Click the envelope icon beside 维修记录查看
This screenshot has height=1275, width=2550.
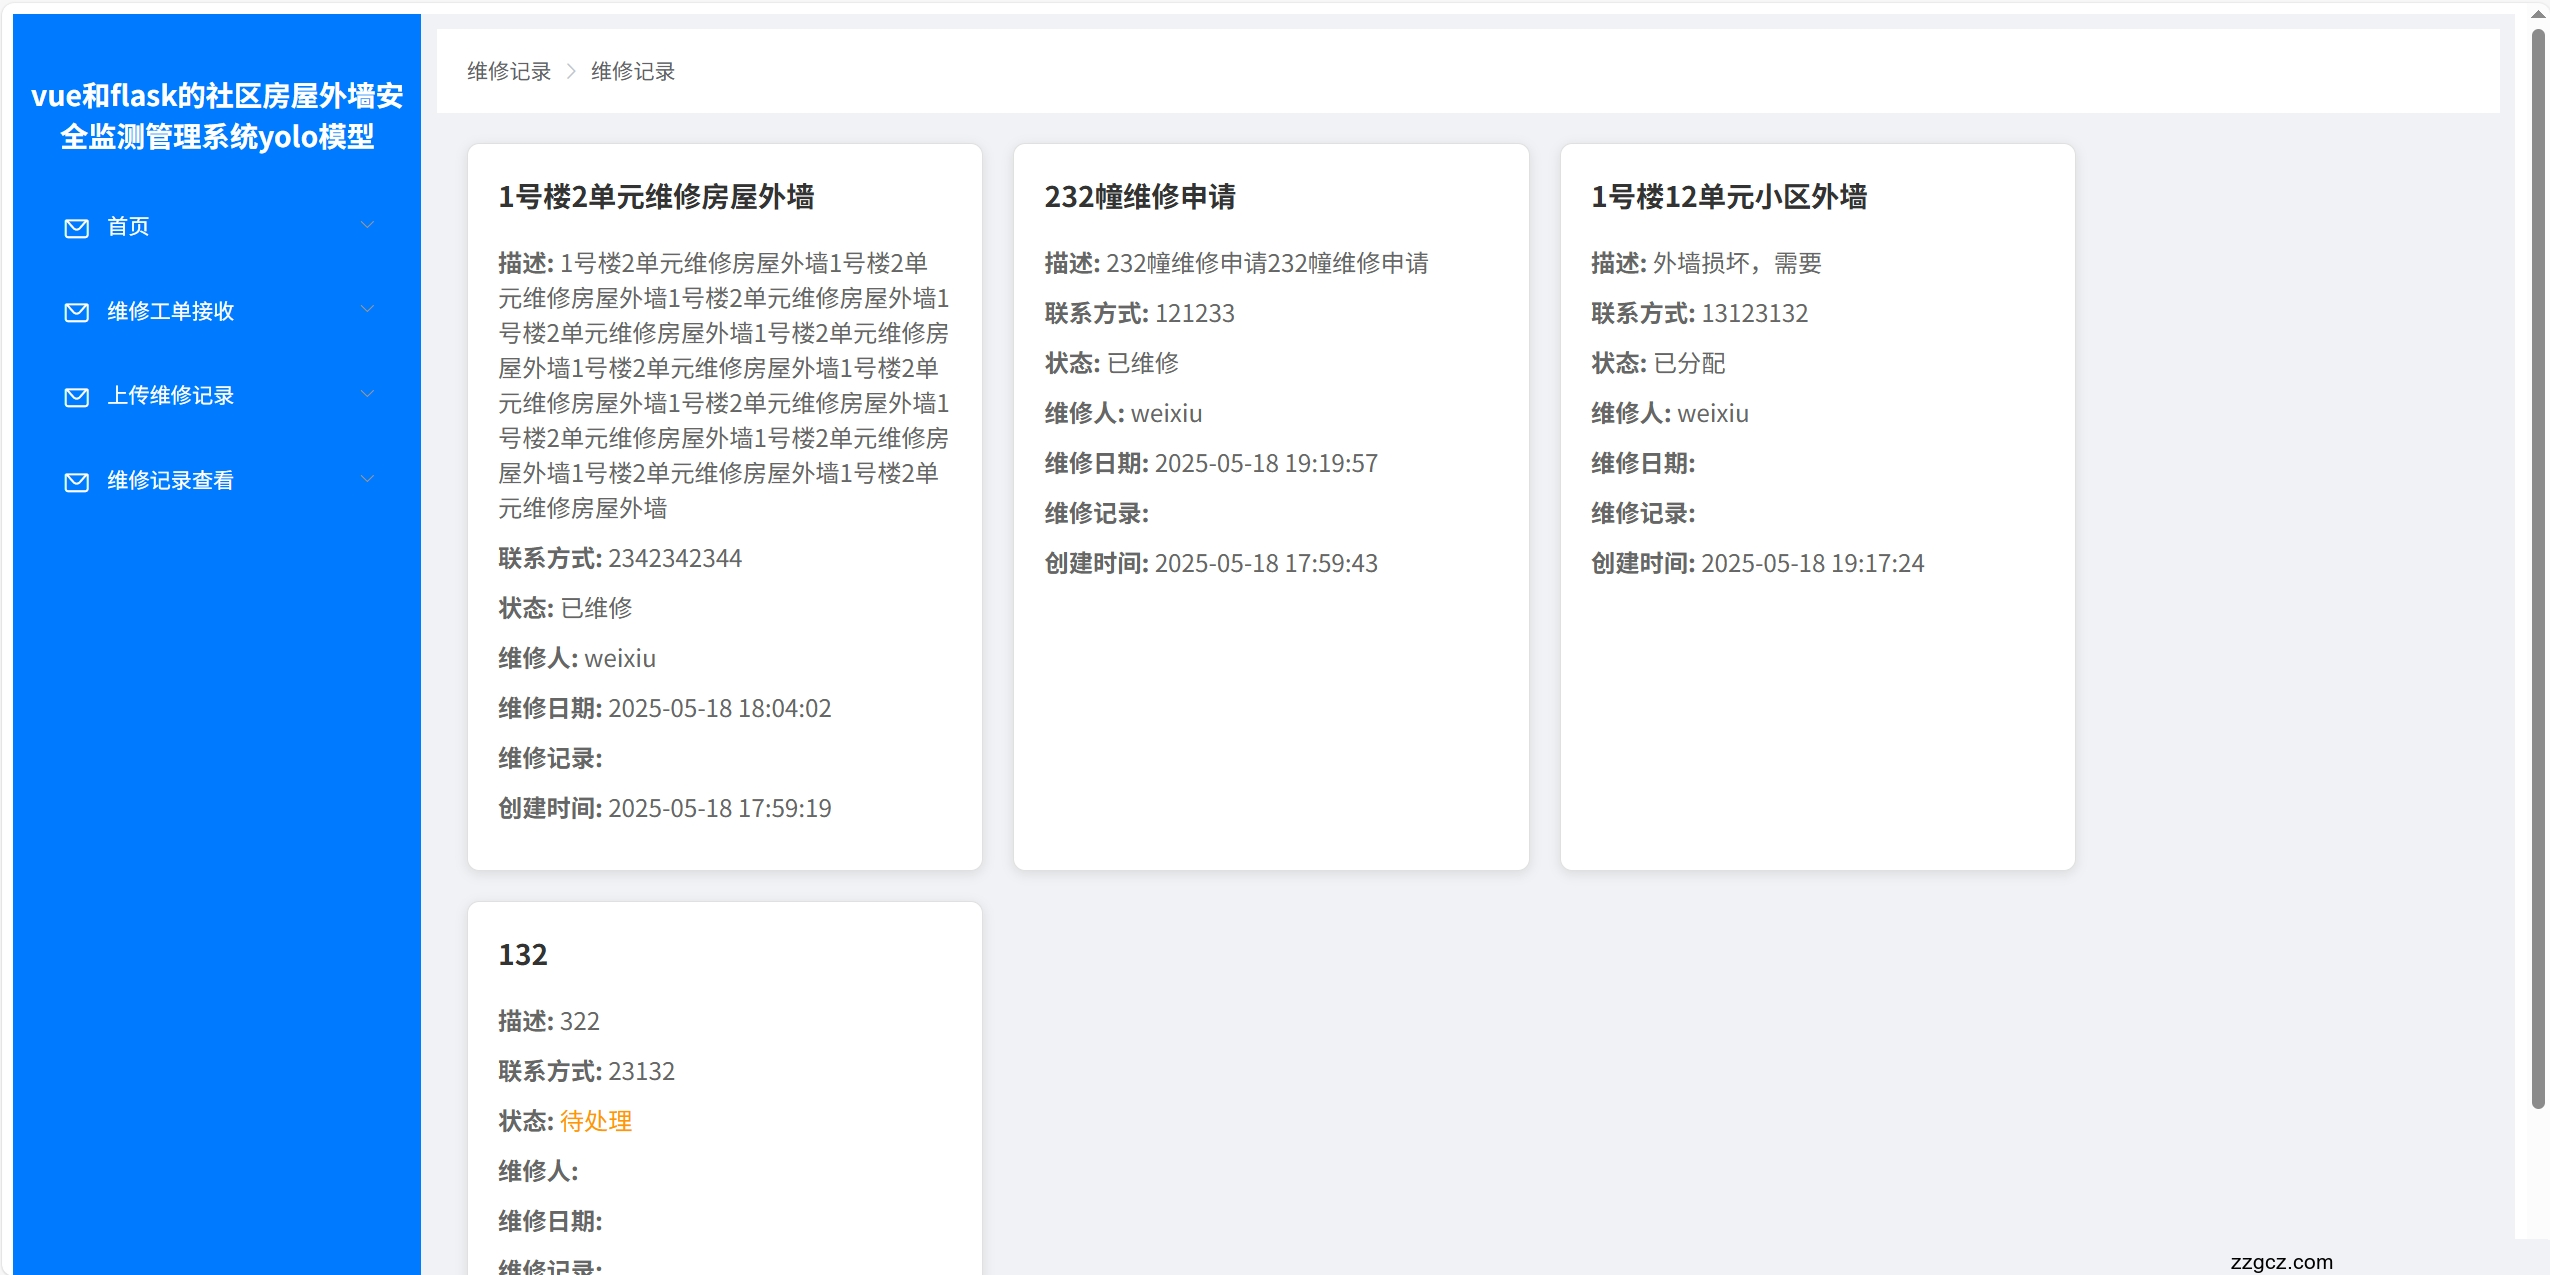tap(76, 482)
